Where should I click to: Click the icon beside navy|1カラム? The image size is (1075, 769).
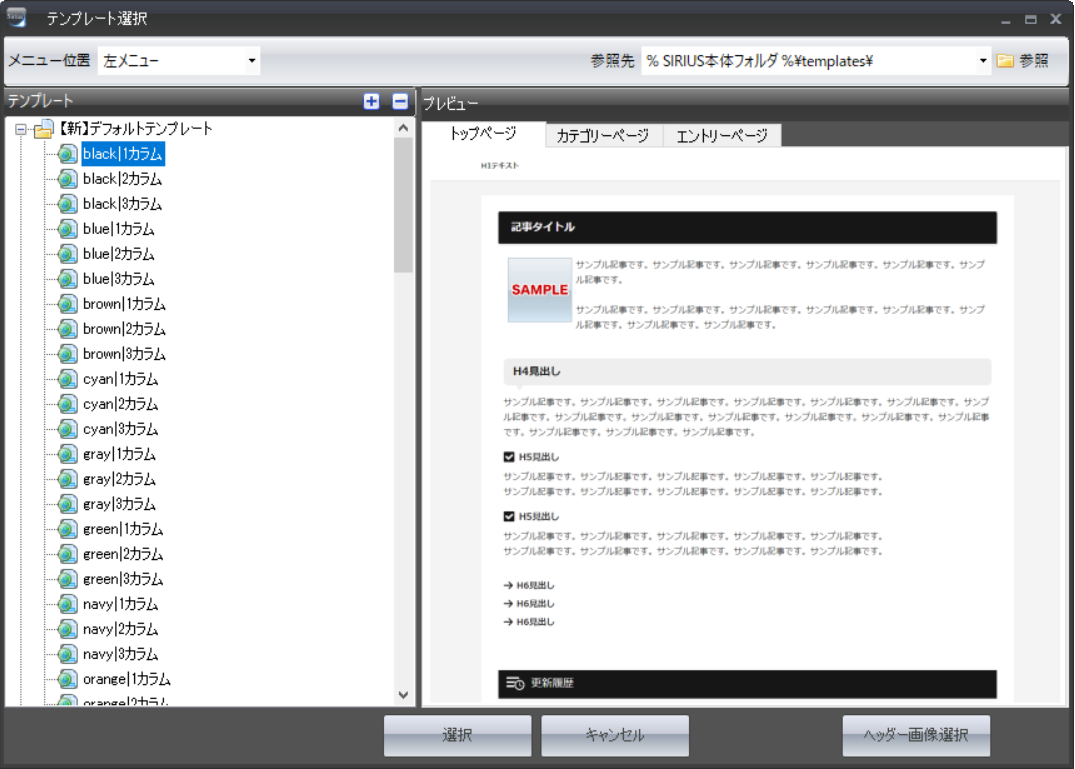[67, 604]
